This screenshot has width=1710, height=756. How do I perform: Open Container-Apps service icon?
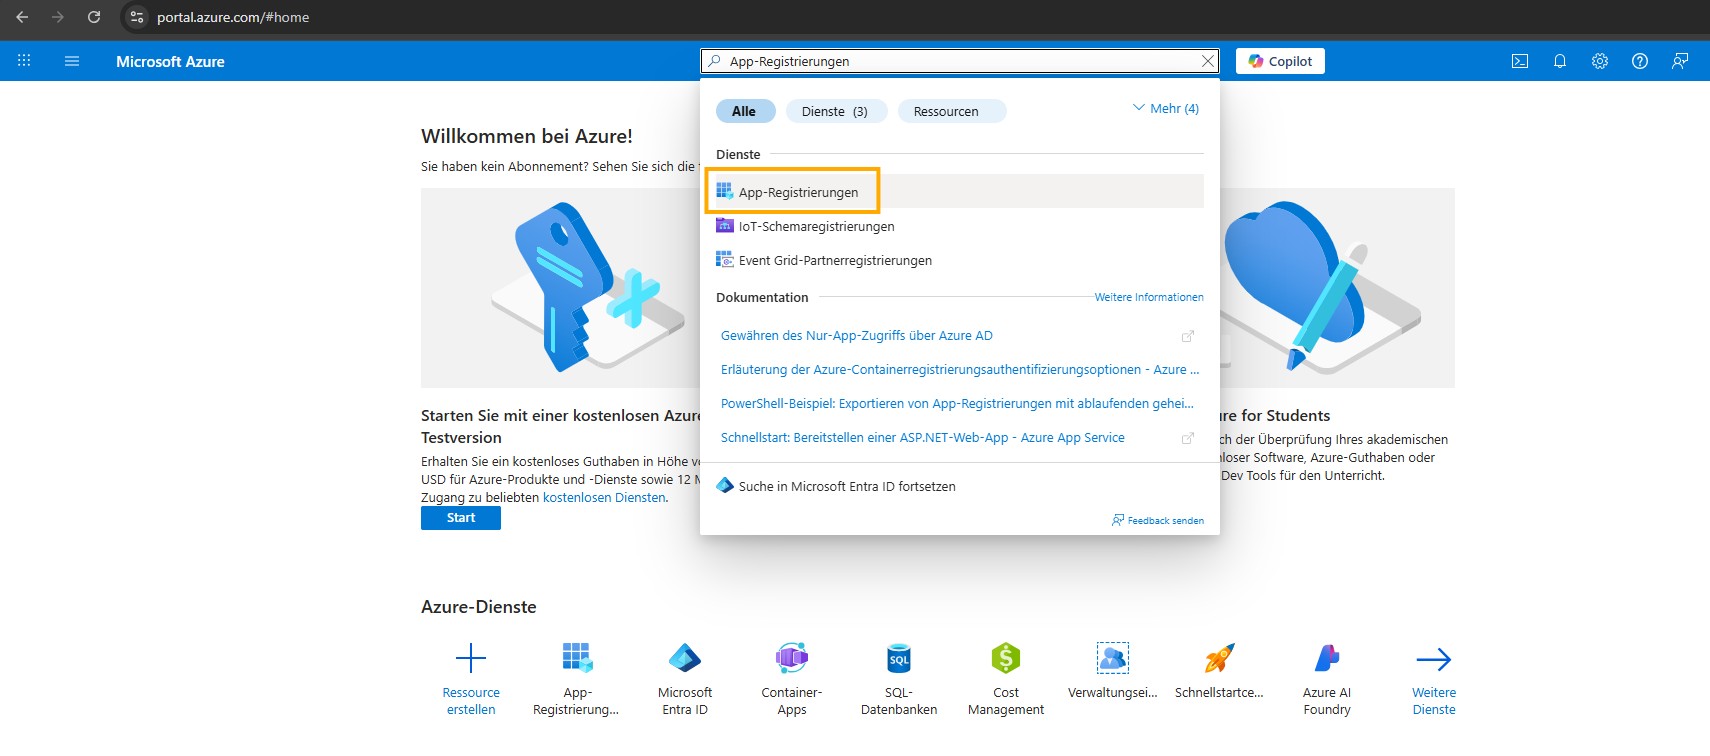pyautogui.click(x=792, y=658)
